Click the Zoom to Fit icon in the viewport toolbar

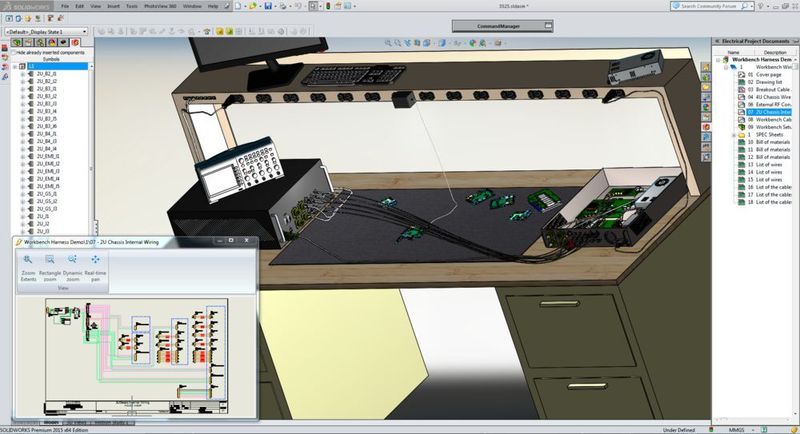pos(389,43)
